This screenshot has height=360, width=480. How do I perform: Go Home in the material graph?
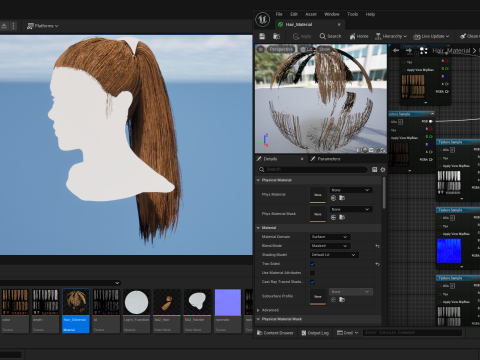[x=359, y=36]
